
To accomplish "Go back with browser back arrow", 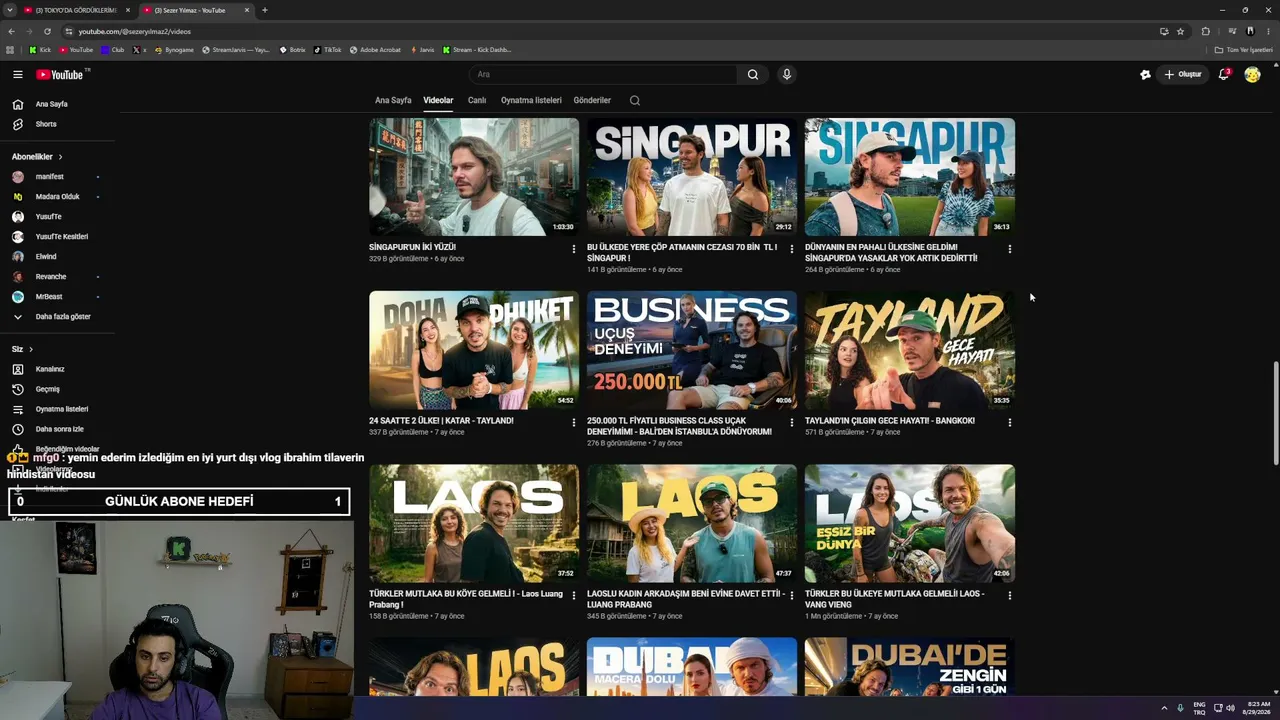I will [11, 31].
